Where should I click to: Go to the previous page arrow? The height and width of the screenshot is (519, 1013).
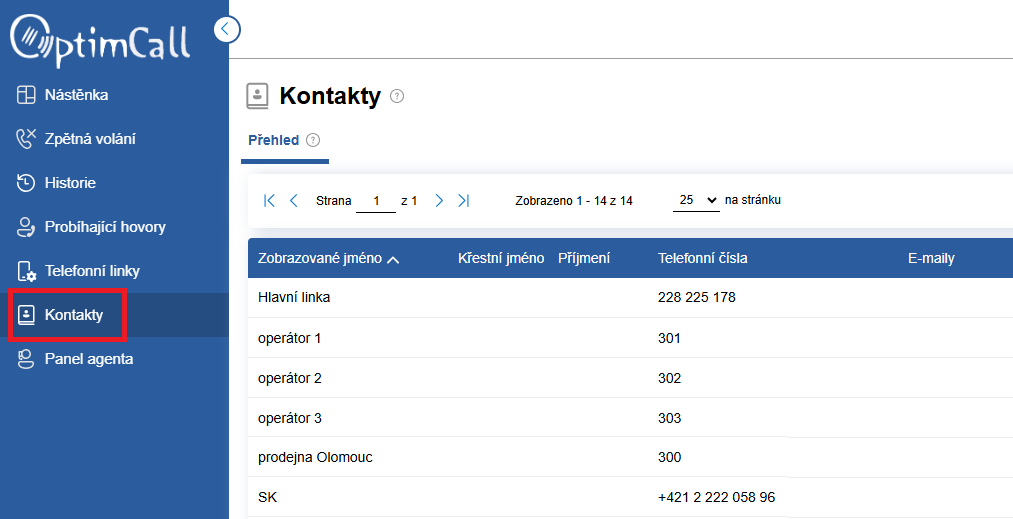293,201
